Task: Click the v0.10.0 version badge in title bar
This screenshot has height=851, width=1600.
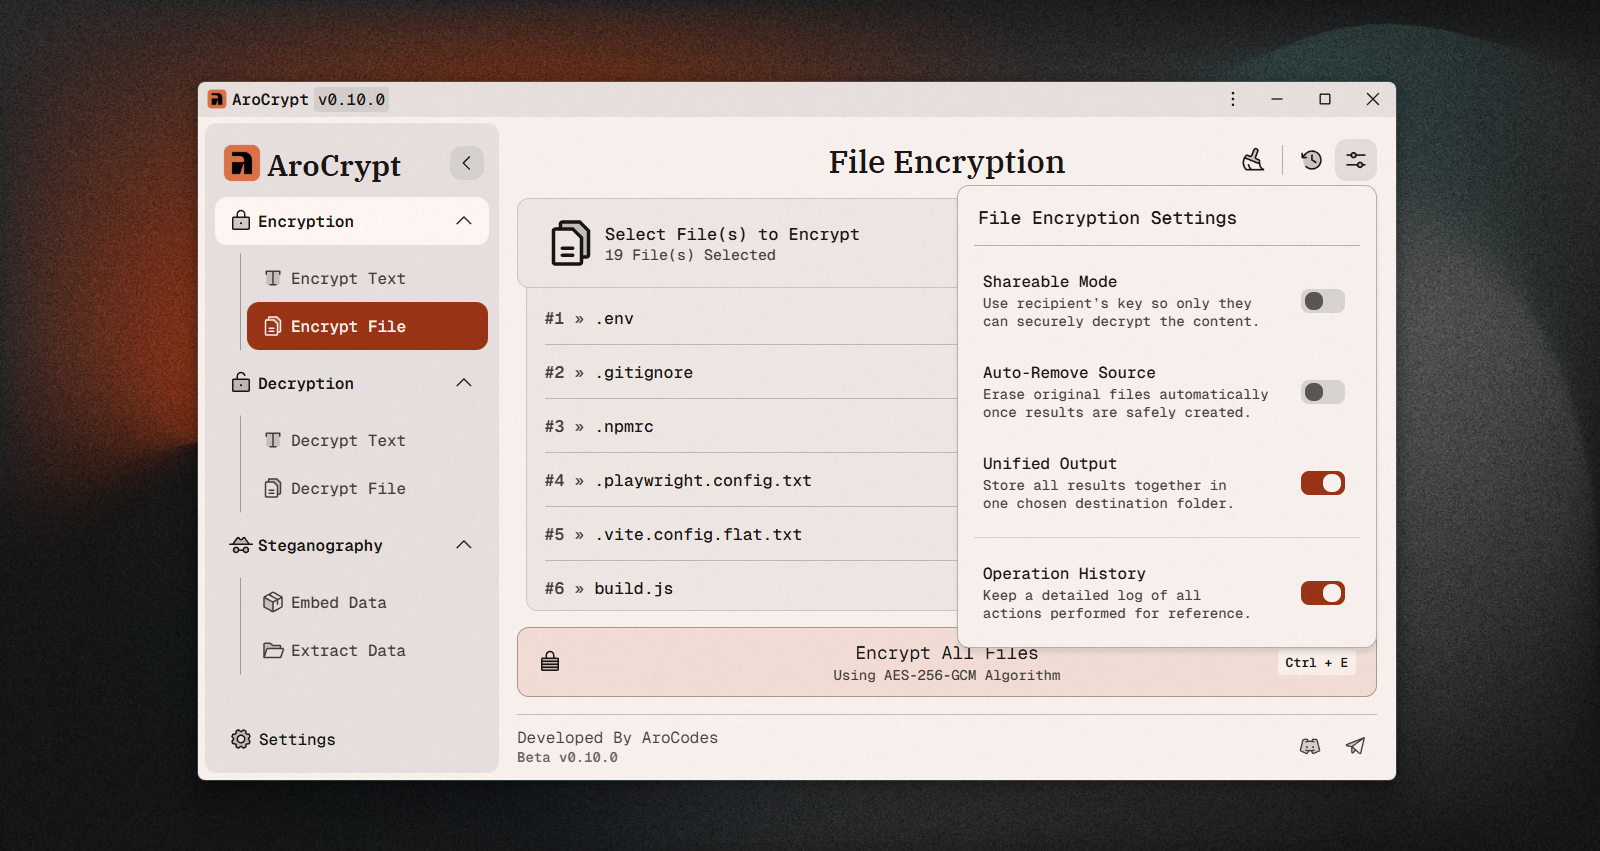Action: 351,99
